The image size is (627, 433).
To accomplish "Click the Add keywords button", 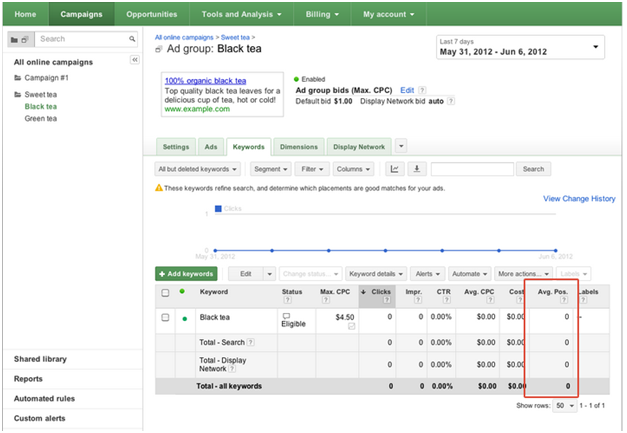I will [186, 273].
